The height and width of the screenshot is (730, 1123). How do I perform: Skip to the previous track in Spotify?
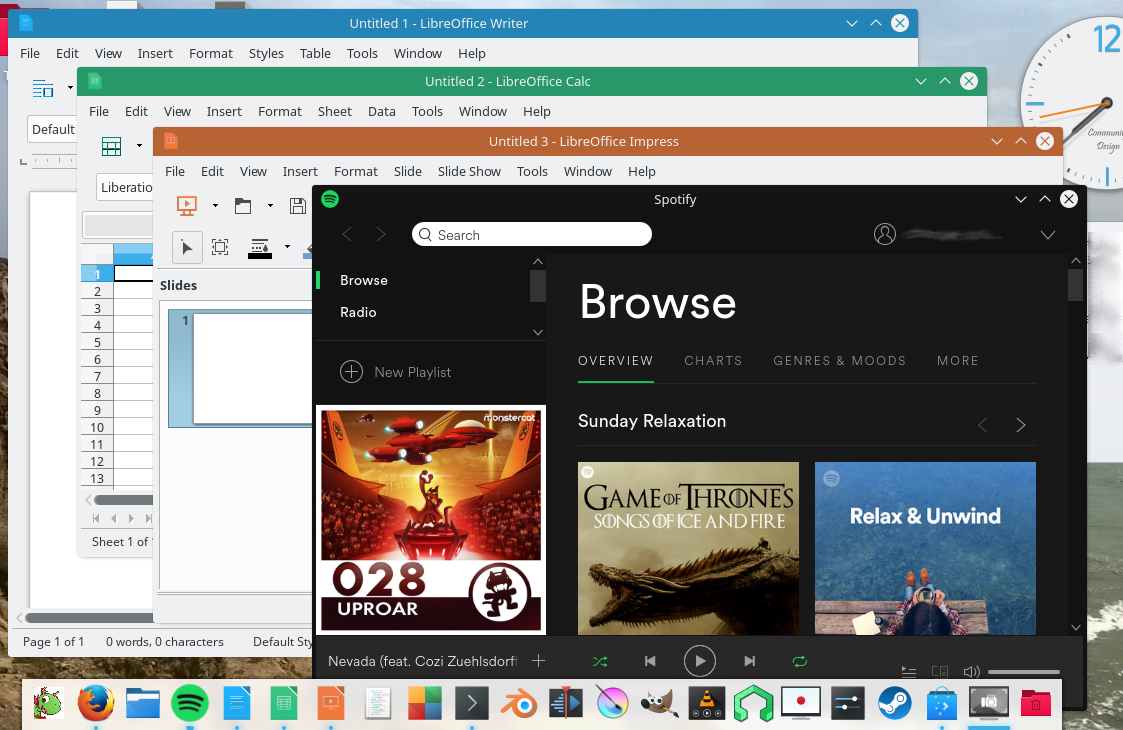(x=650, y=661)
